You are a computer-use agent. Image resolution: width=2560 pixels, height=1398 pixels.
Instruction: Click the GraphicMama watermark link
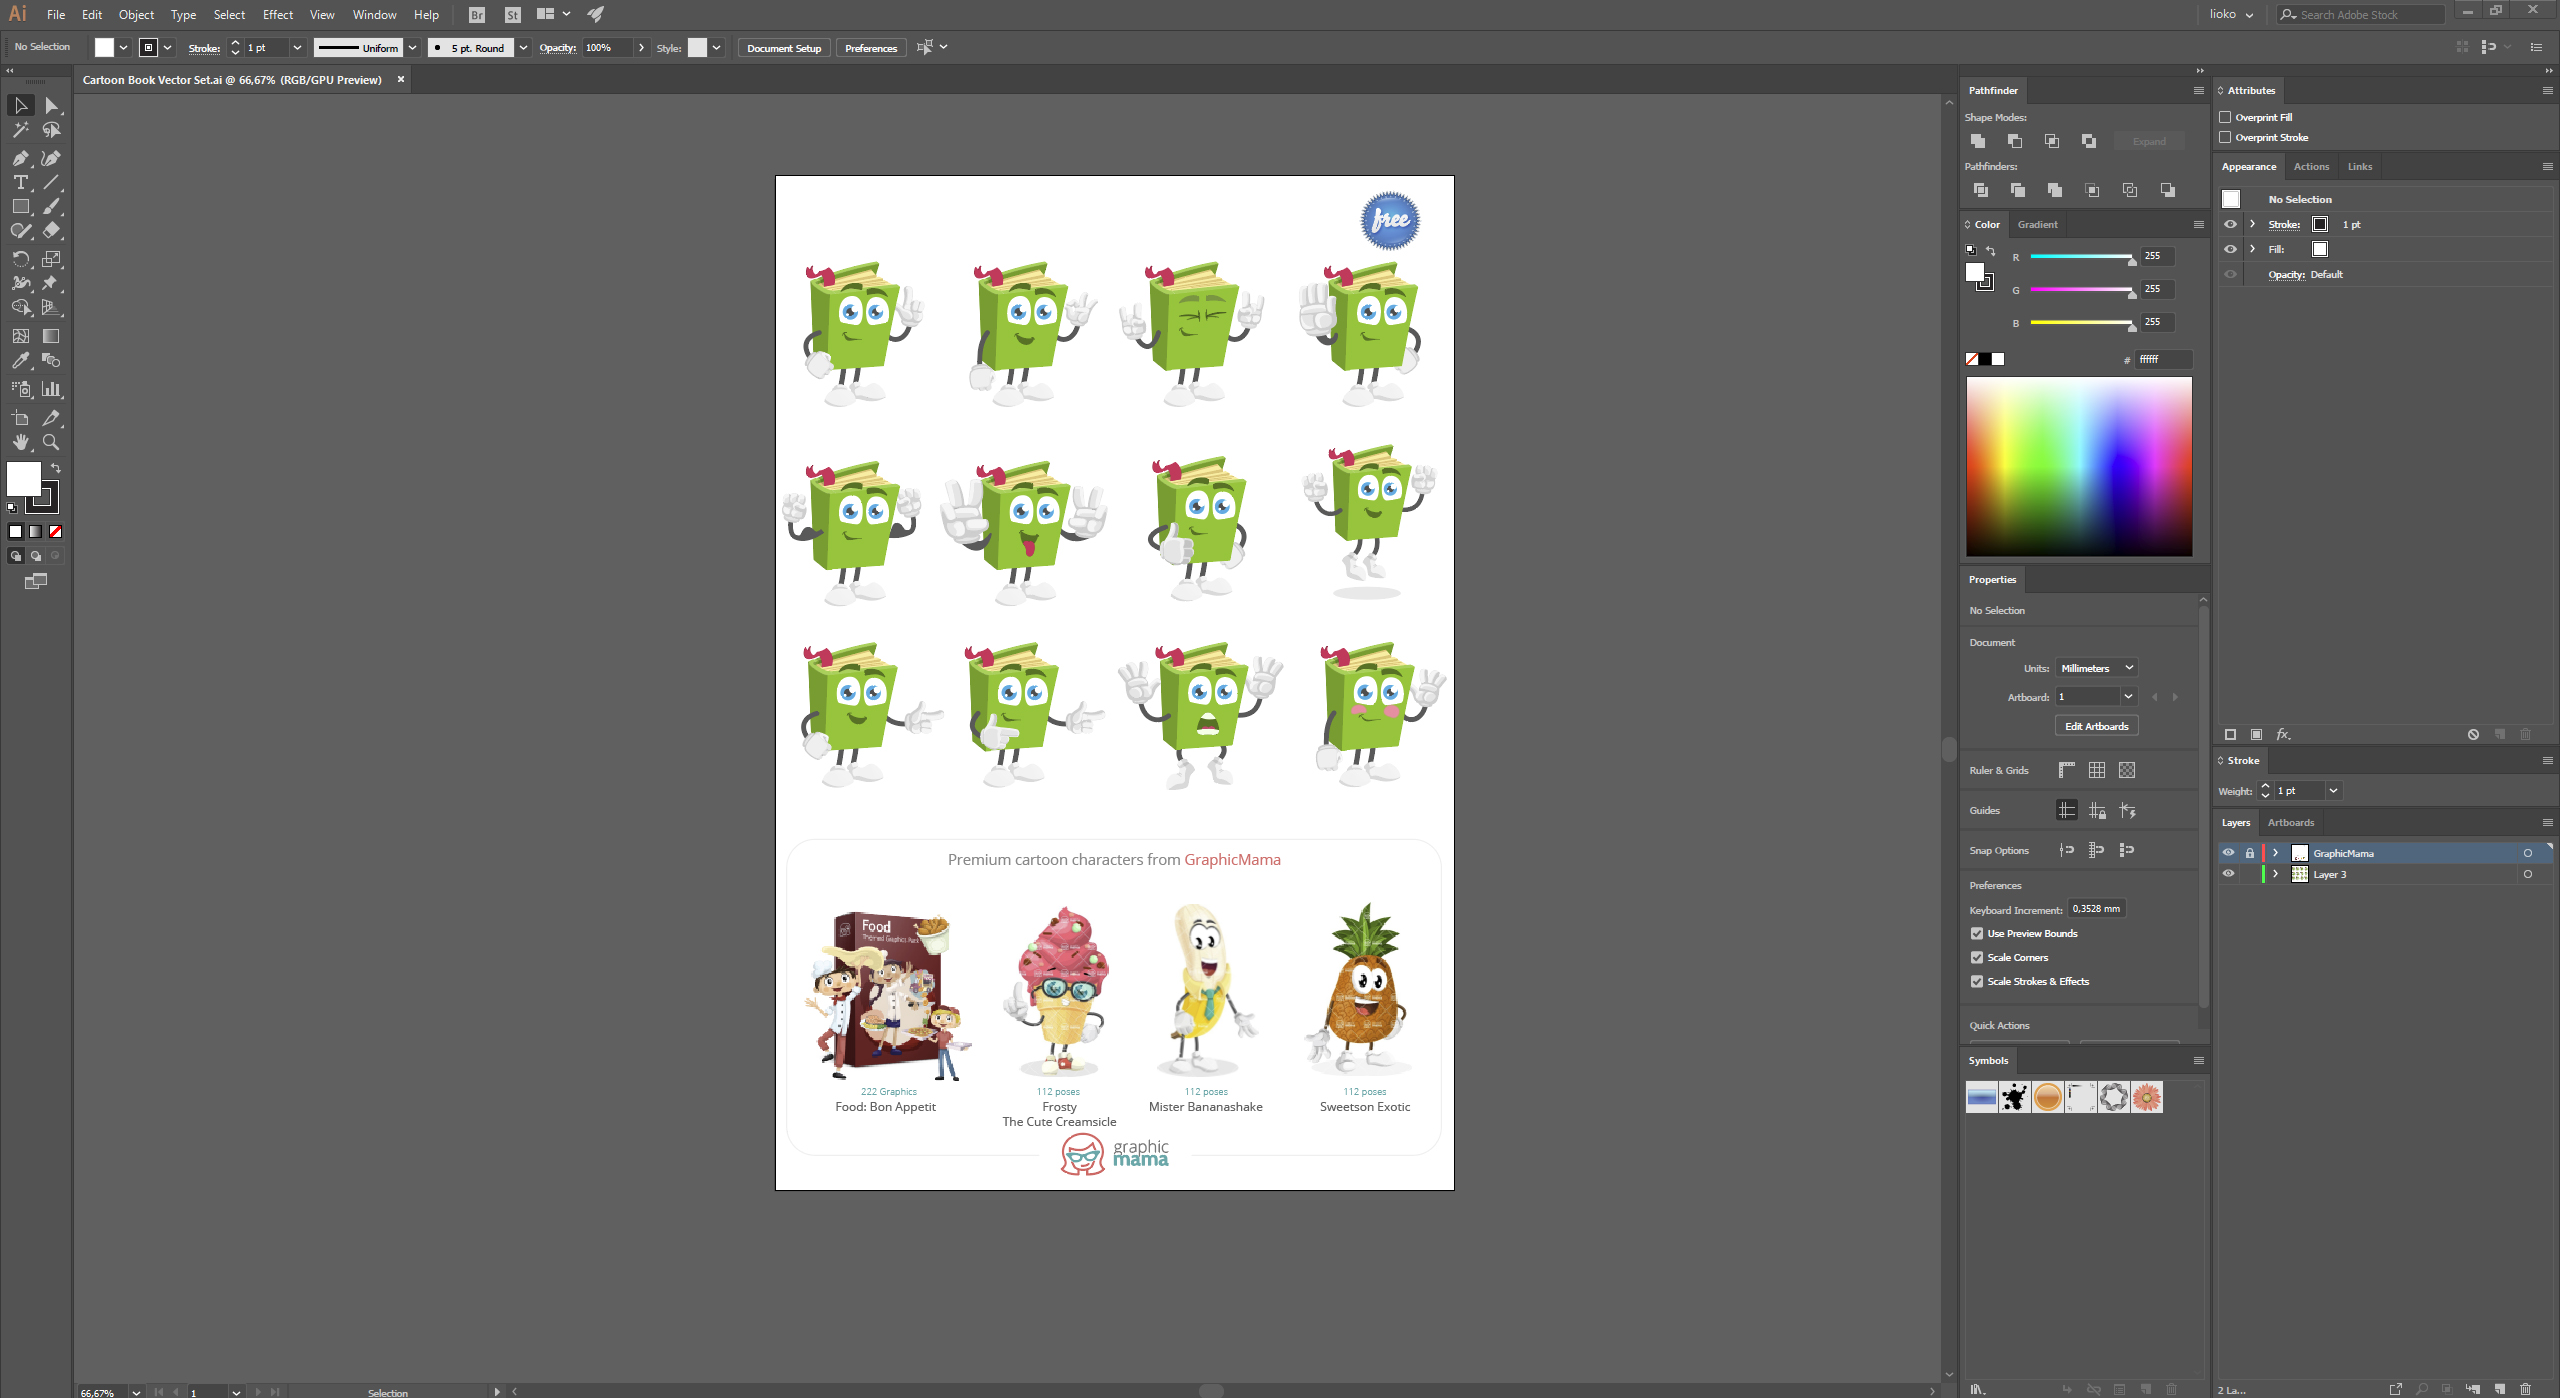(x=1116, y=1155)
